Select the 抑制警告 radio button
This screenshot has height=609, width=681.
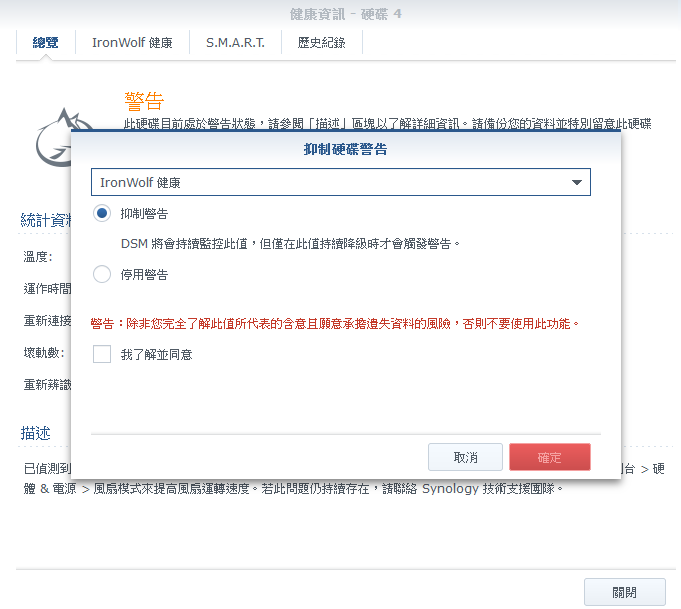pyautogui.click(x=102, y=213)
